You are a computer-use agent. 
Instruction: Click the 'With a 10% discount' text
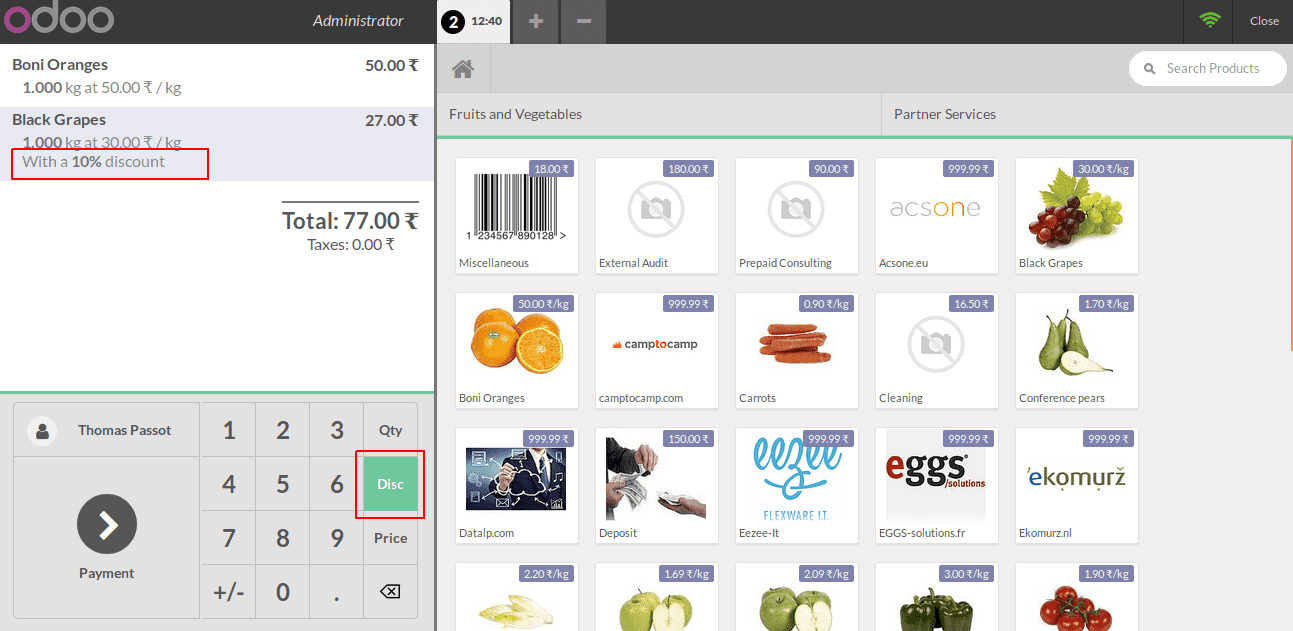93,161
